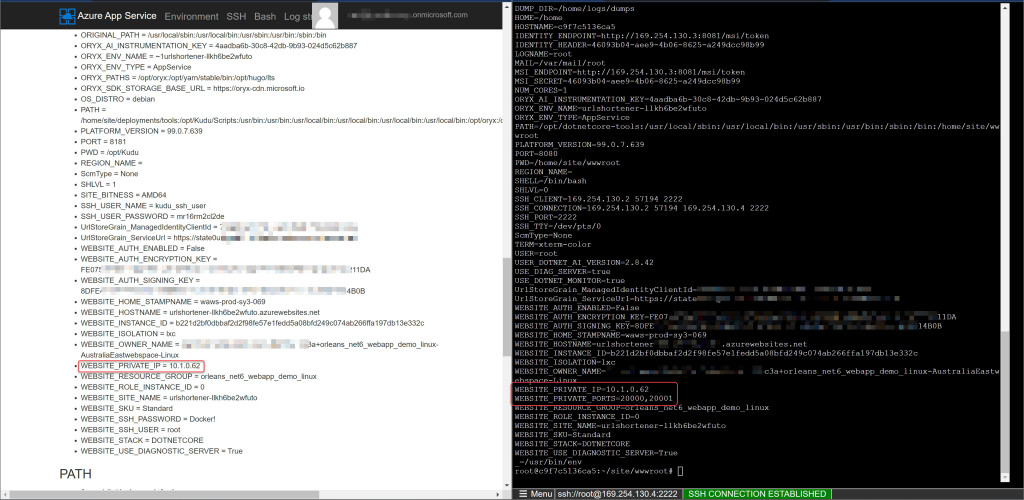This screenshot has height=500, width=1024.
Task: Click the vertical scrollbar thumb of Kudu page
Action: tap(506, 307)
